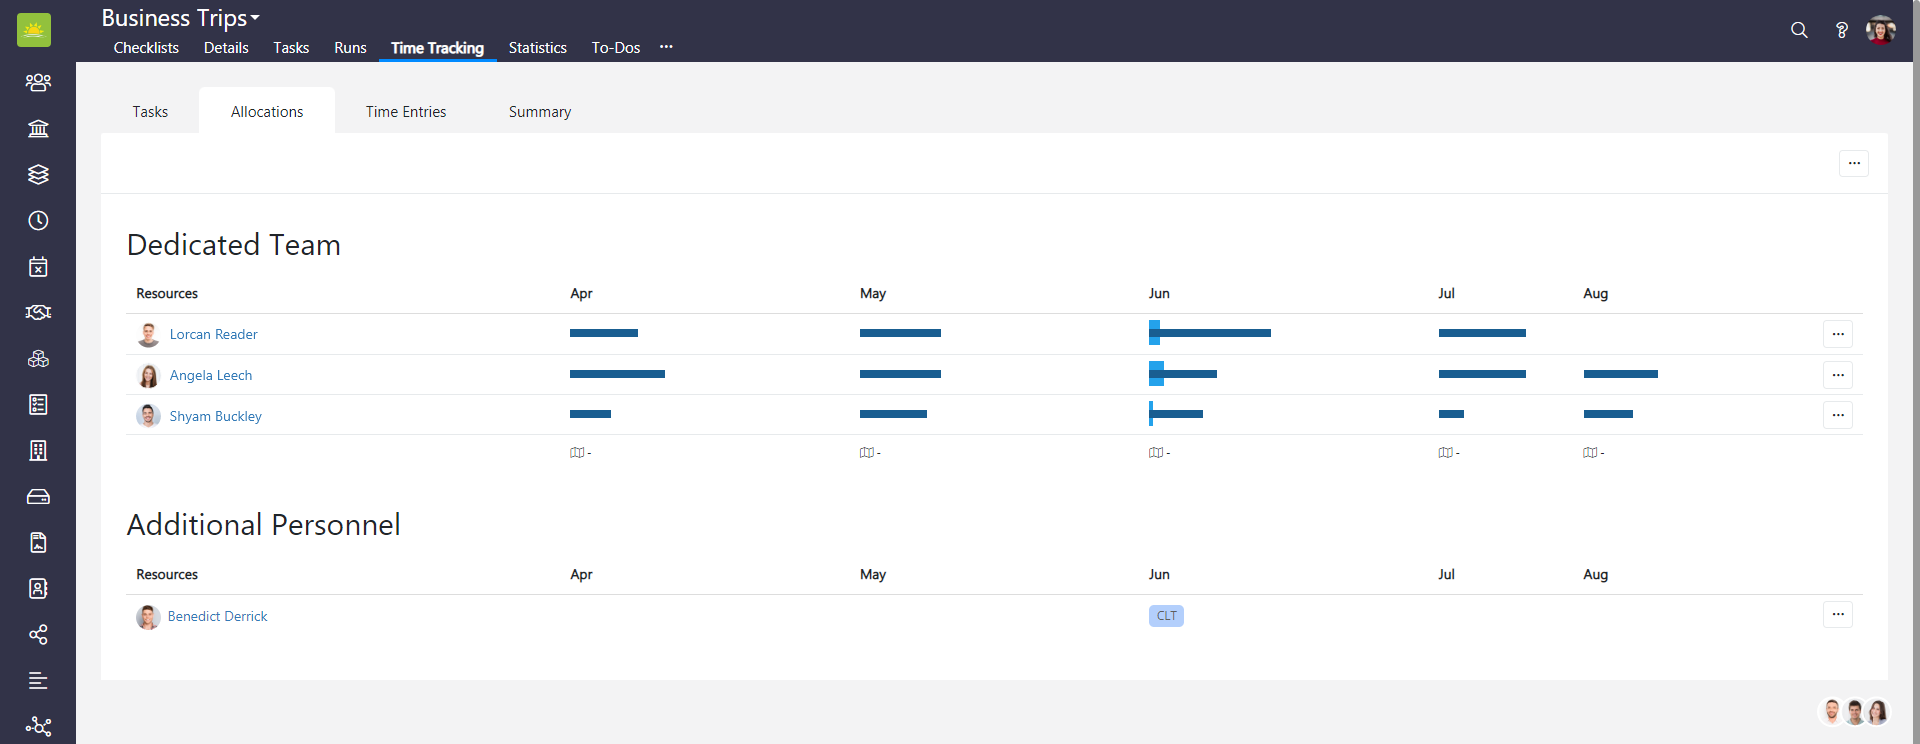
Task: Click the help question mark icon
Action: click(1841, 30)
